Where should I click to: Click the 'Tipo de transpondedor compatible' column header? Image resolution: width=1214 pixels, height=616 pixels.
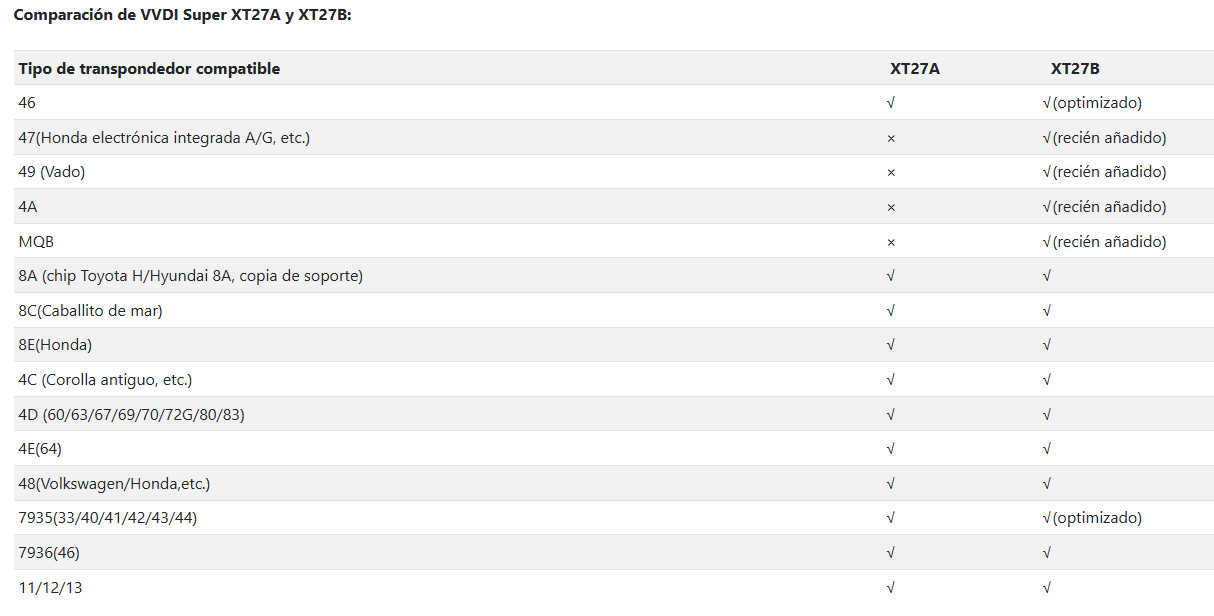(x=149, y=69)
